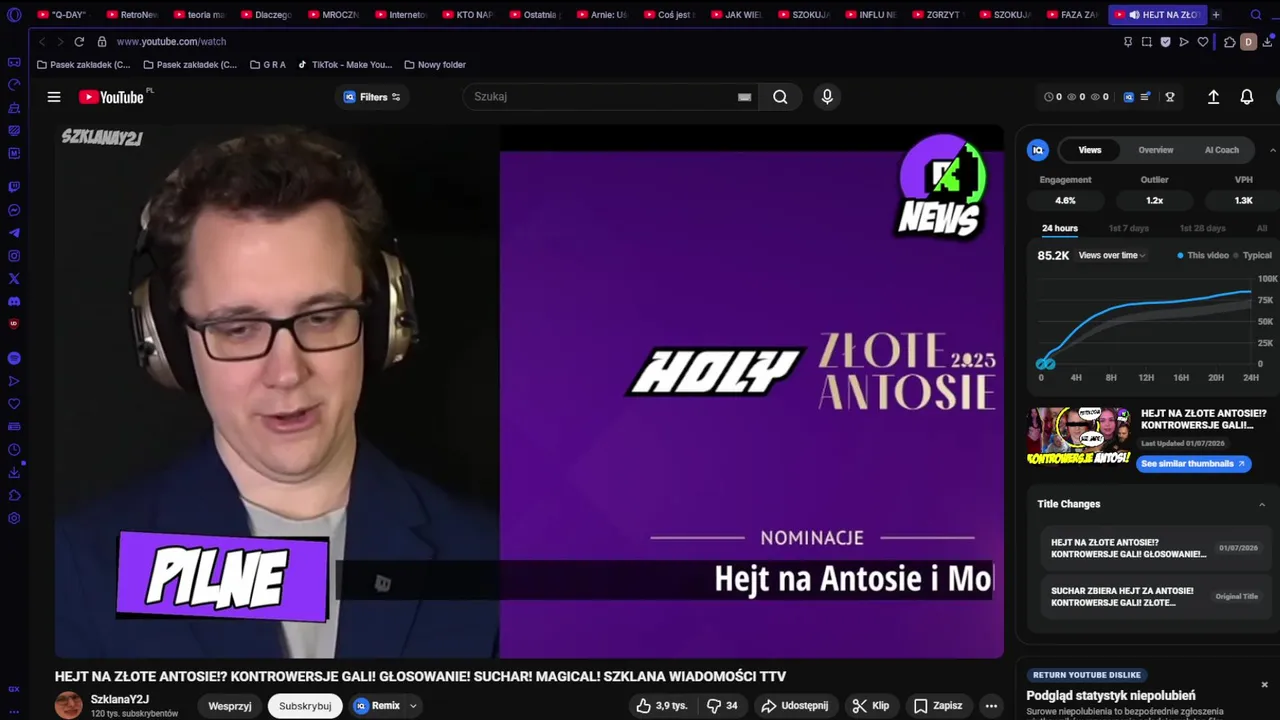Screen dimensions: 1280x720
Task: Open the Opera GX main menu logo
Action: [x=14, y=15]
